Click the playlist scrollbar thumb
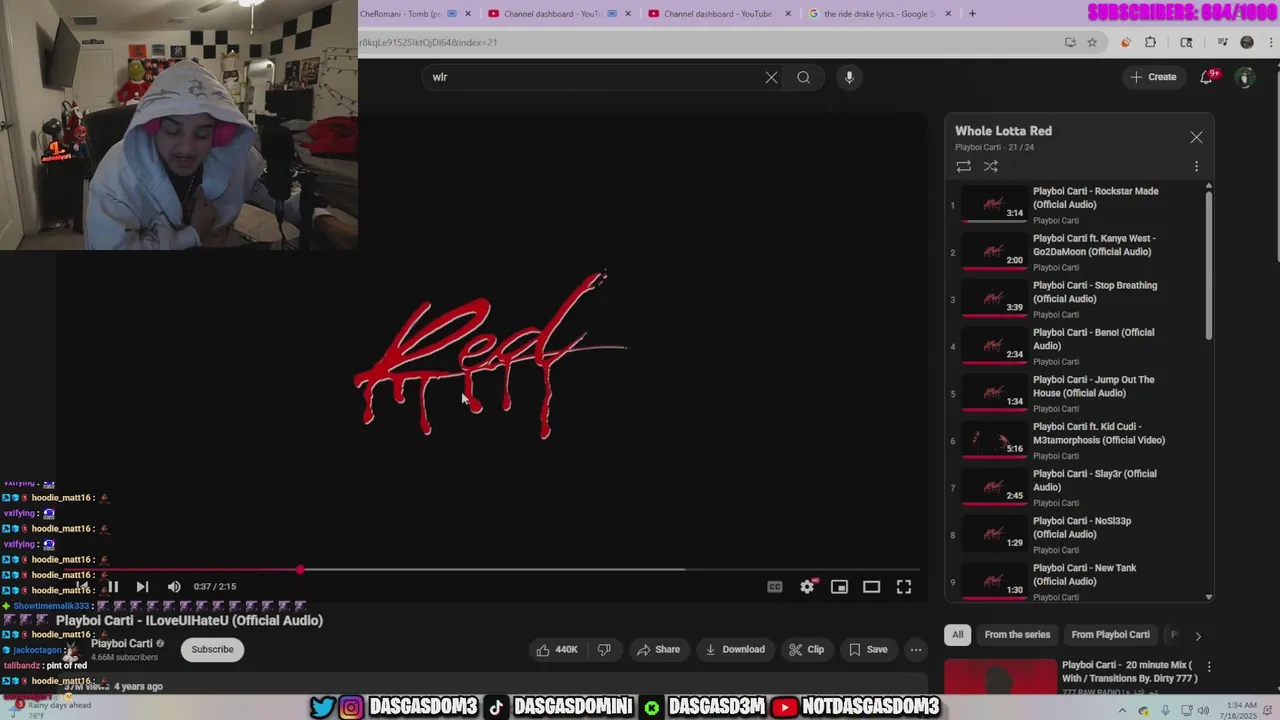 pos(1208,265)
